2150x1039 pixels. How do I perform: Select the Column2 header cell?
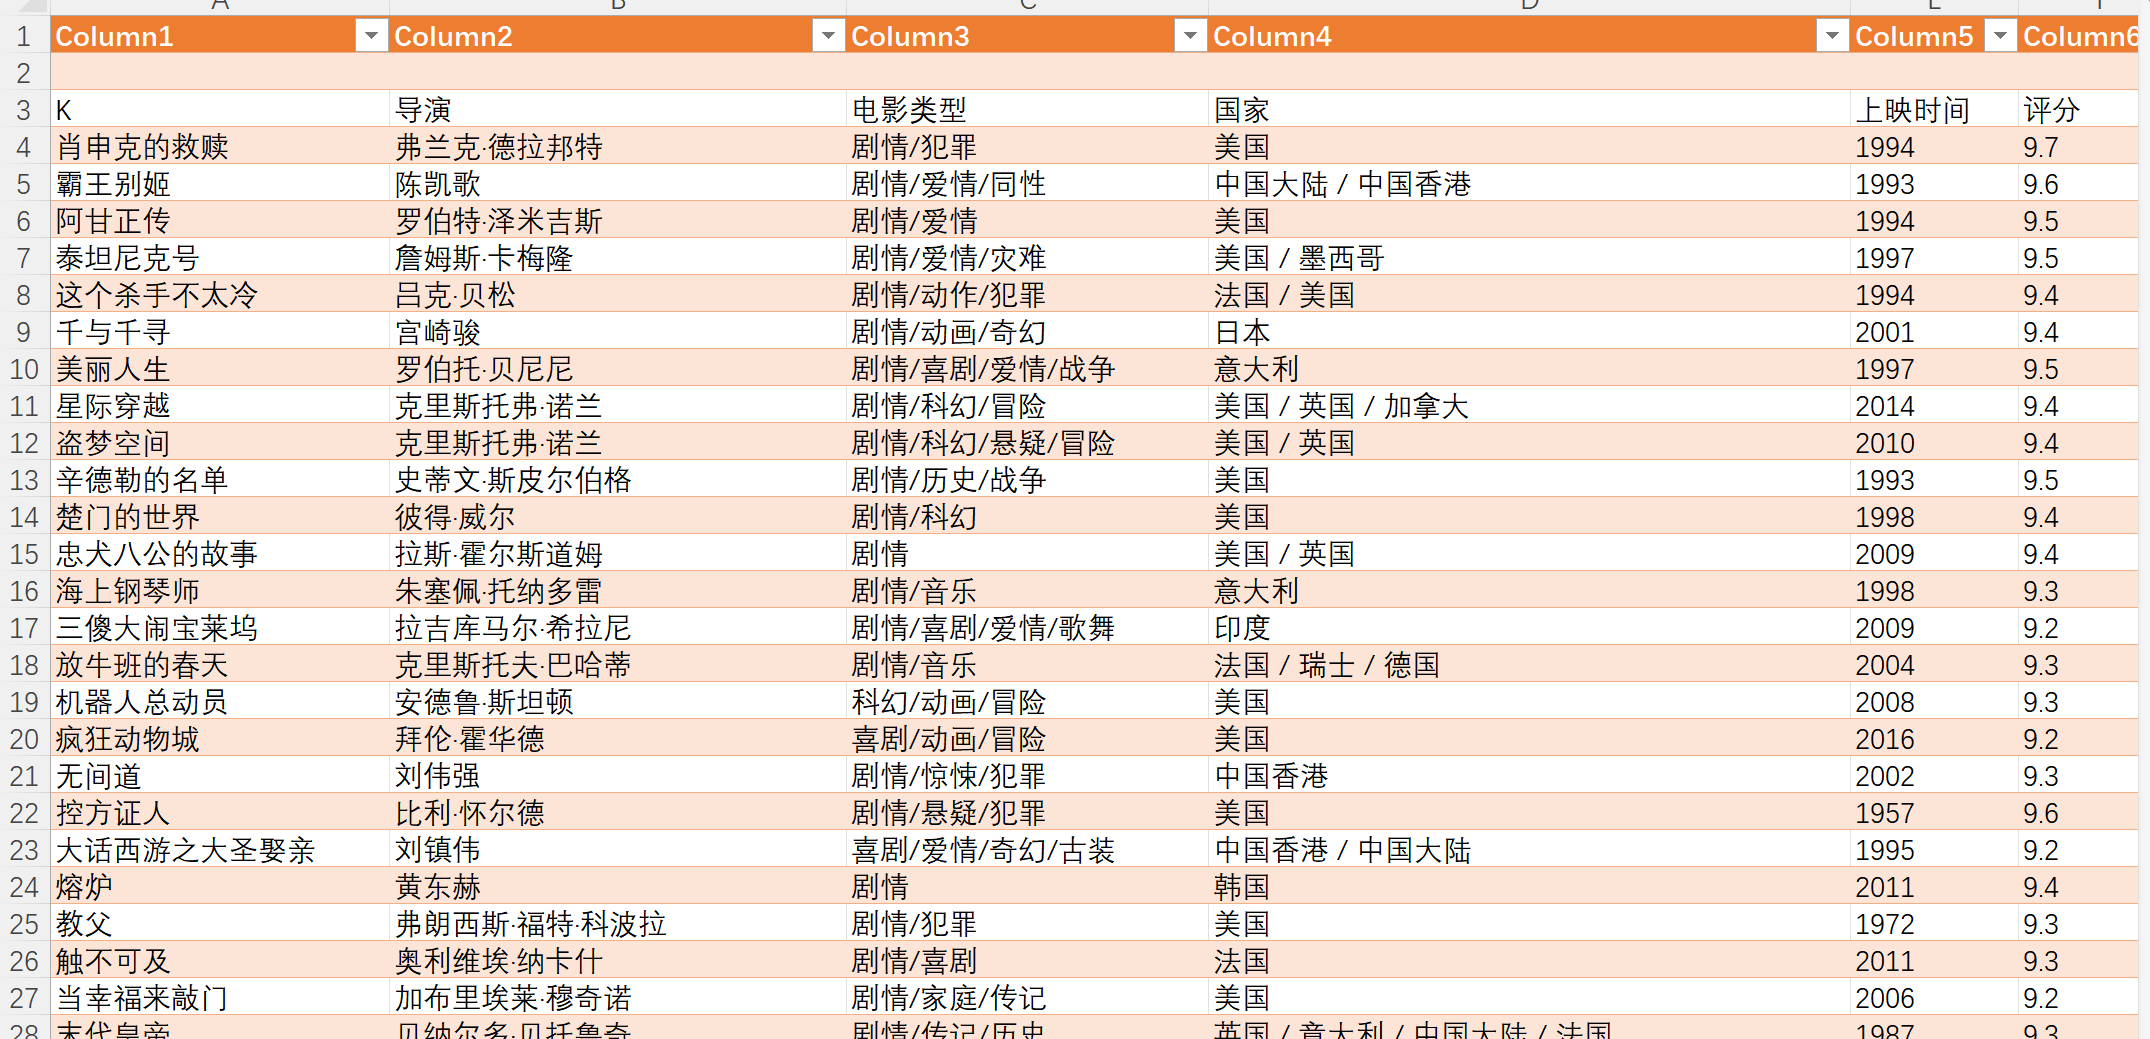tap(618, 36)
